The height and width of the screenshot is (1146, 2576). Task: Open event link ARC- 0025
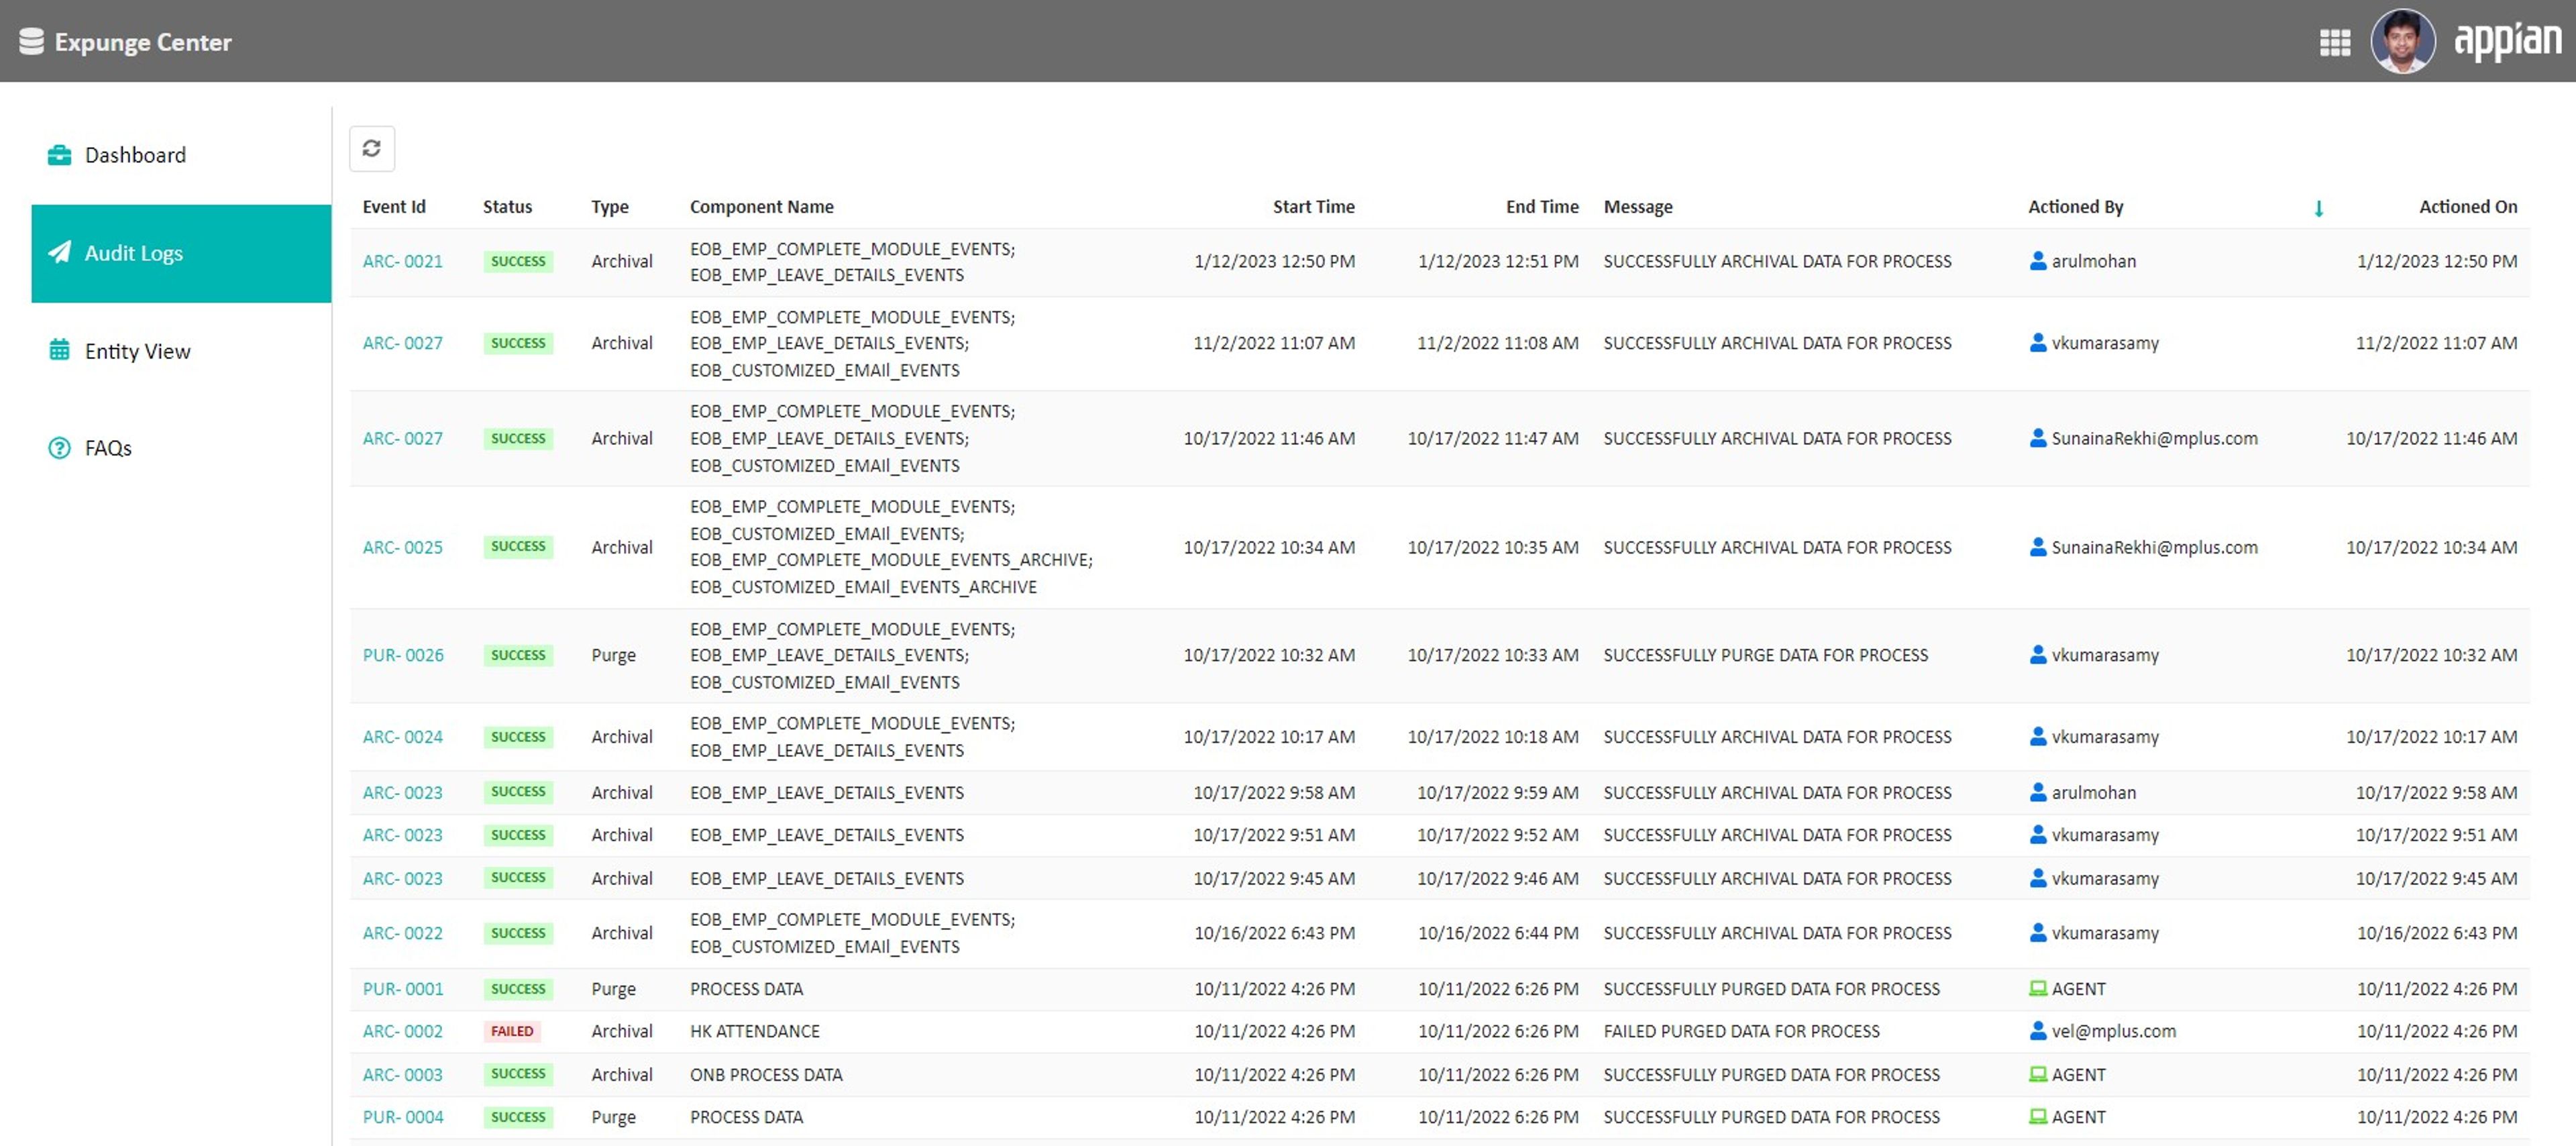pos(402,547)
